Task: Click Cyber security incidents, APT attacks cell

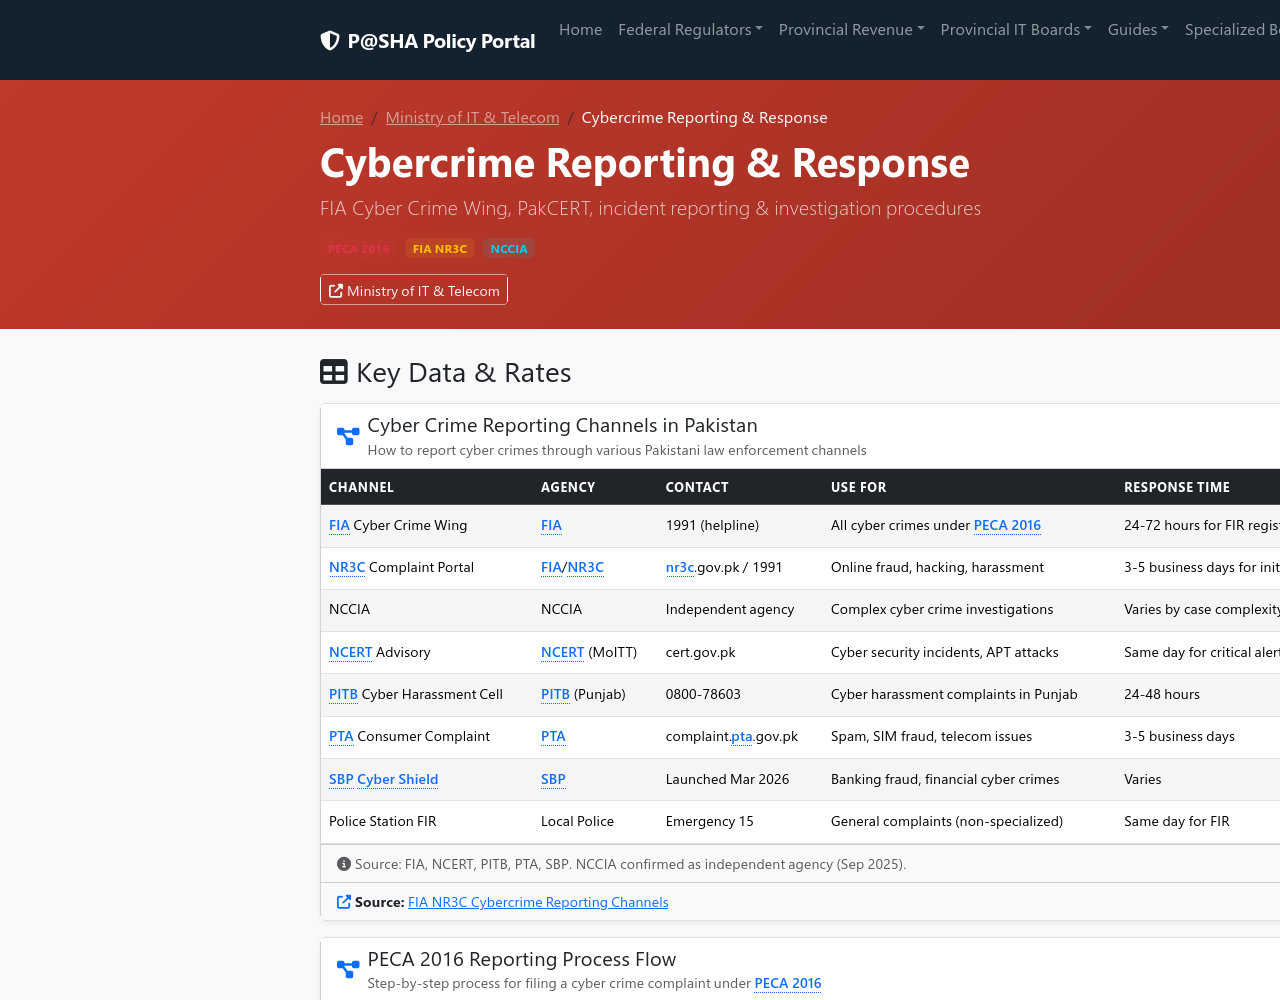Action: [x=969, y=653]
